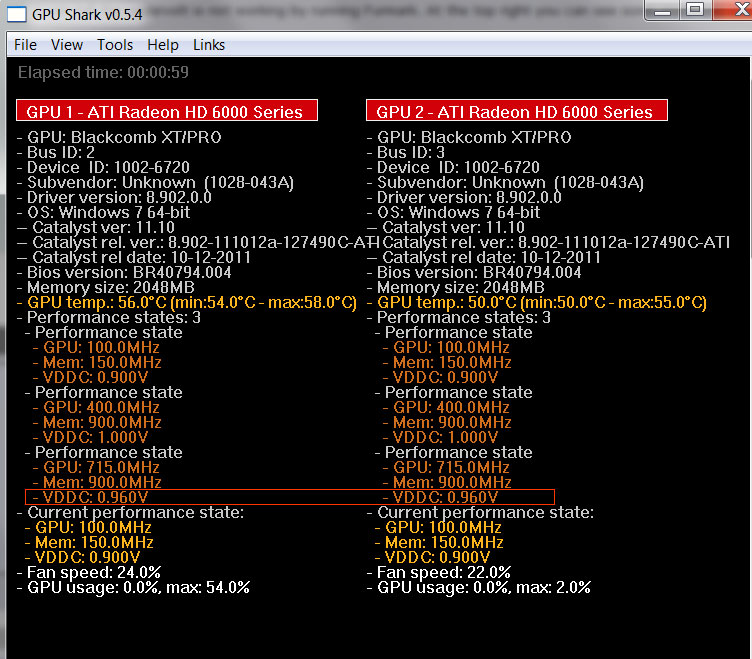The width and height of the screenshot is (752, 659).
Task: Click the GPU 1 - ATI Radeon HD 6000 Series header
Action: point(167,110)
